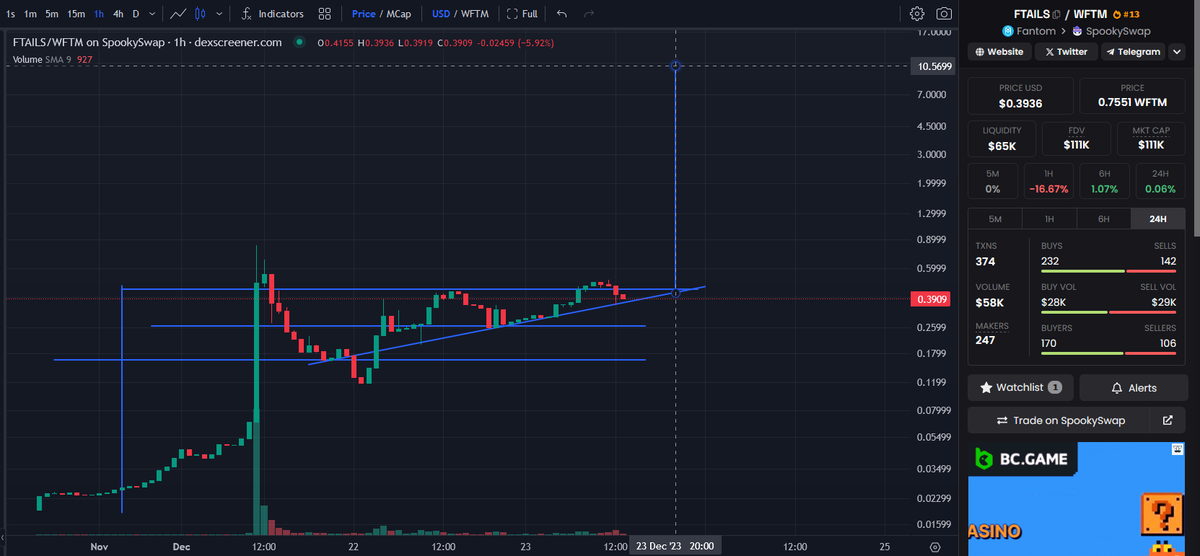Select the 5M stats tab
This screenshot has width=1200, height=556.
tap(995, 219)
